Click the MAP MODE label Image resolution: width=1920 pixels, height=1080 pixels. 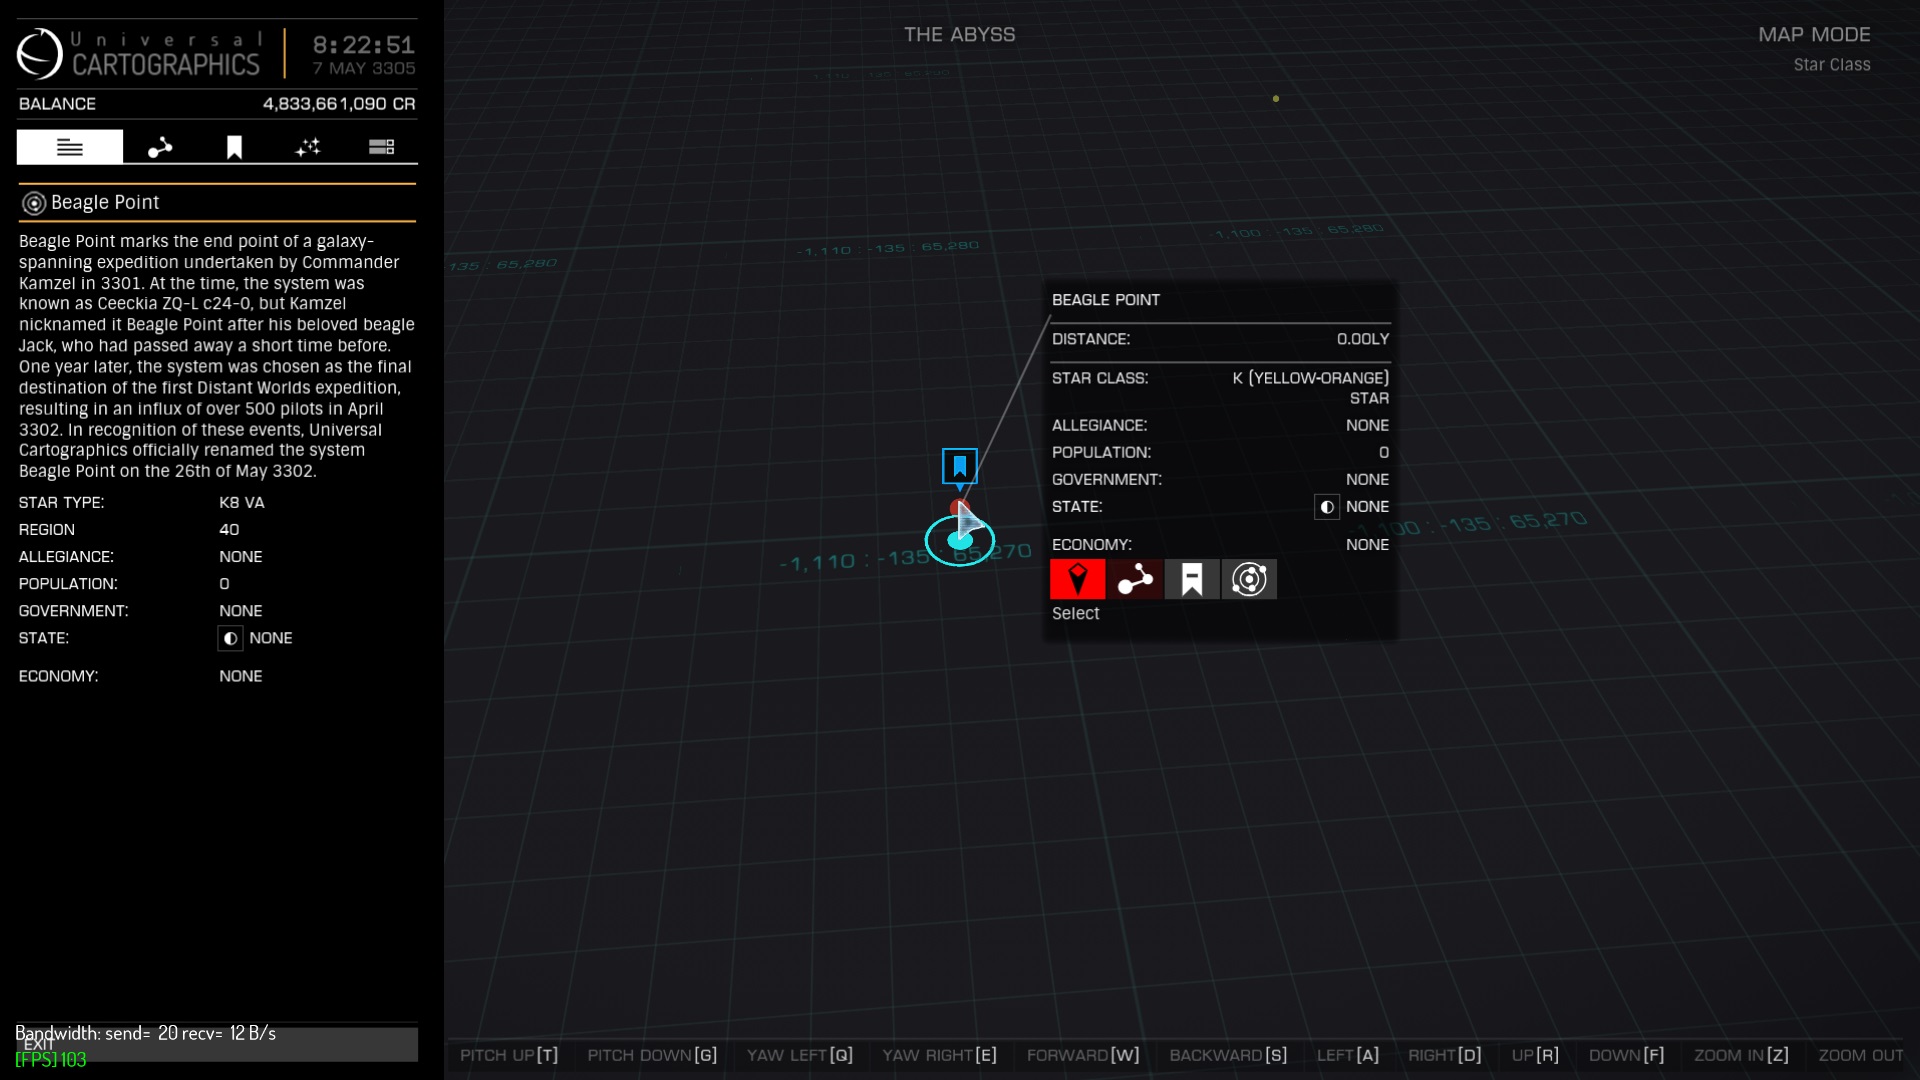pyautogui.click(x=1814, y=35)
